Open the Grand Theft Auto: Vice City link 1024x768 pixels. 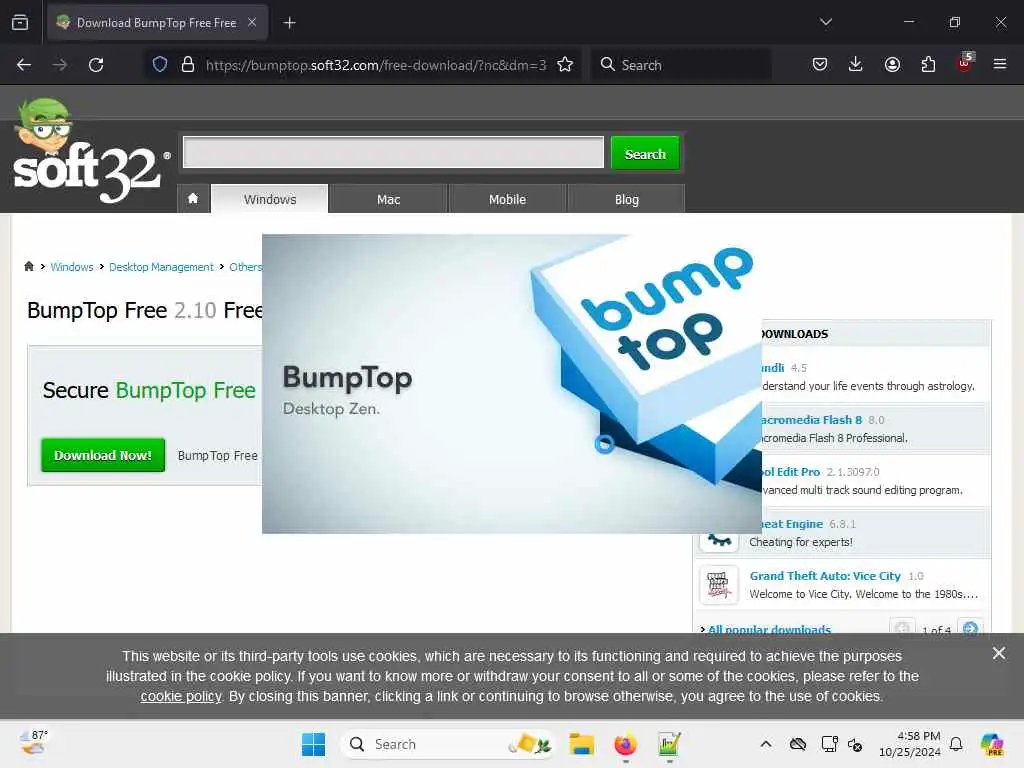825,576
